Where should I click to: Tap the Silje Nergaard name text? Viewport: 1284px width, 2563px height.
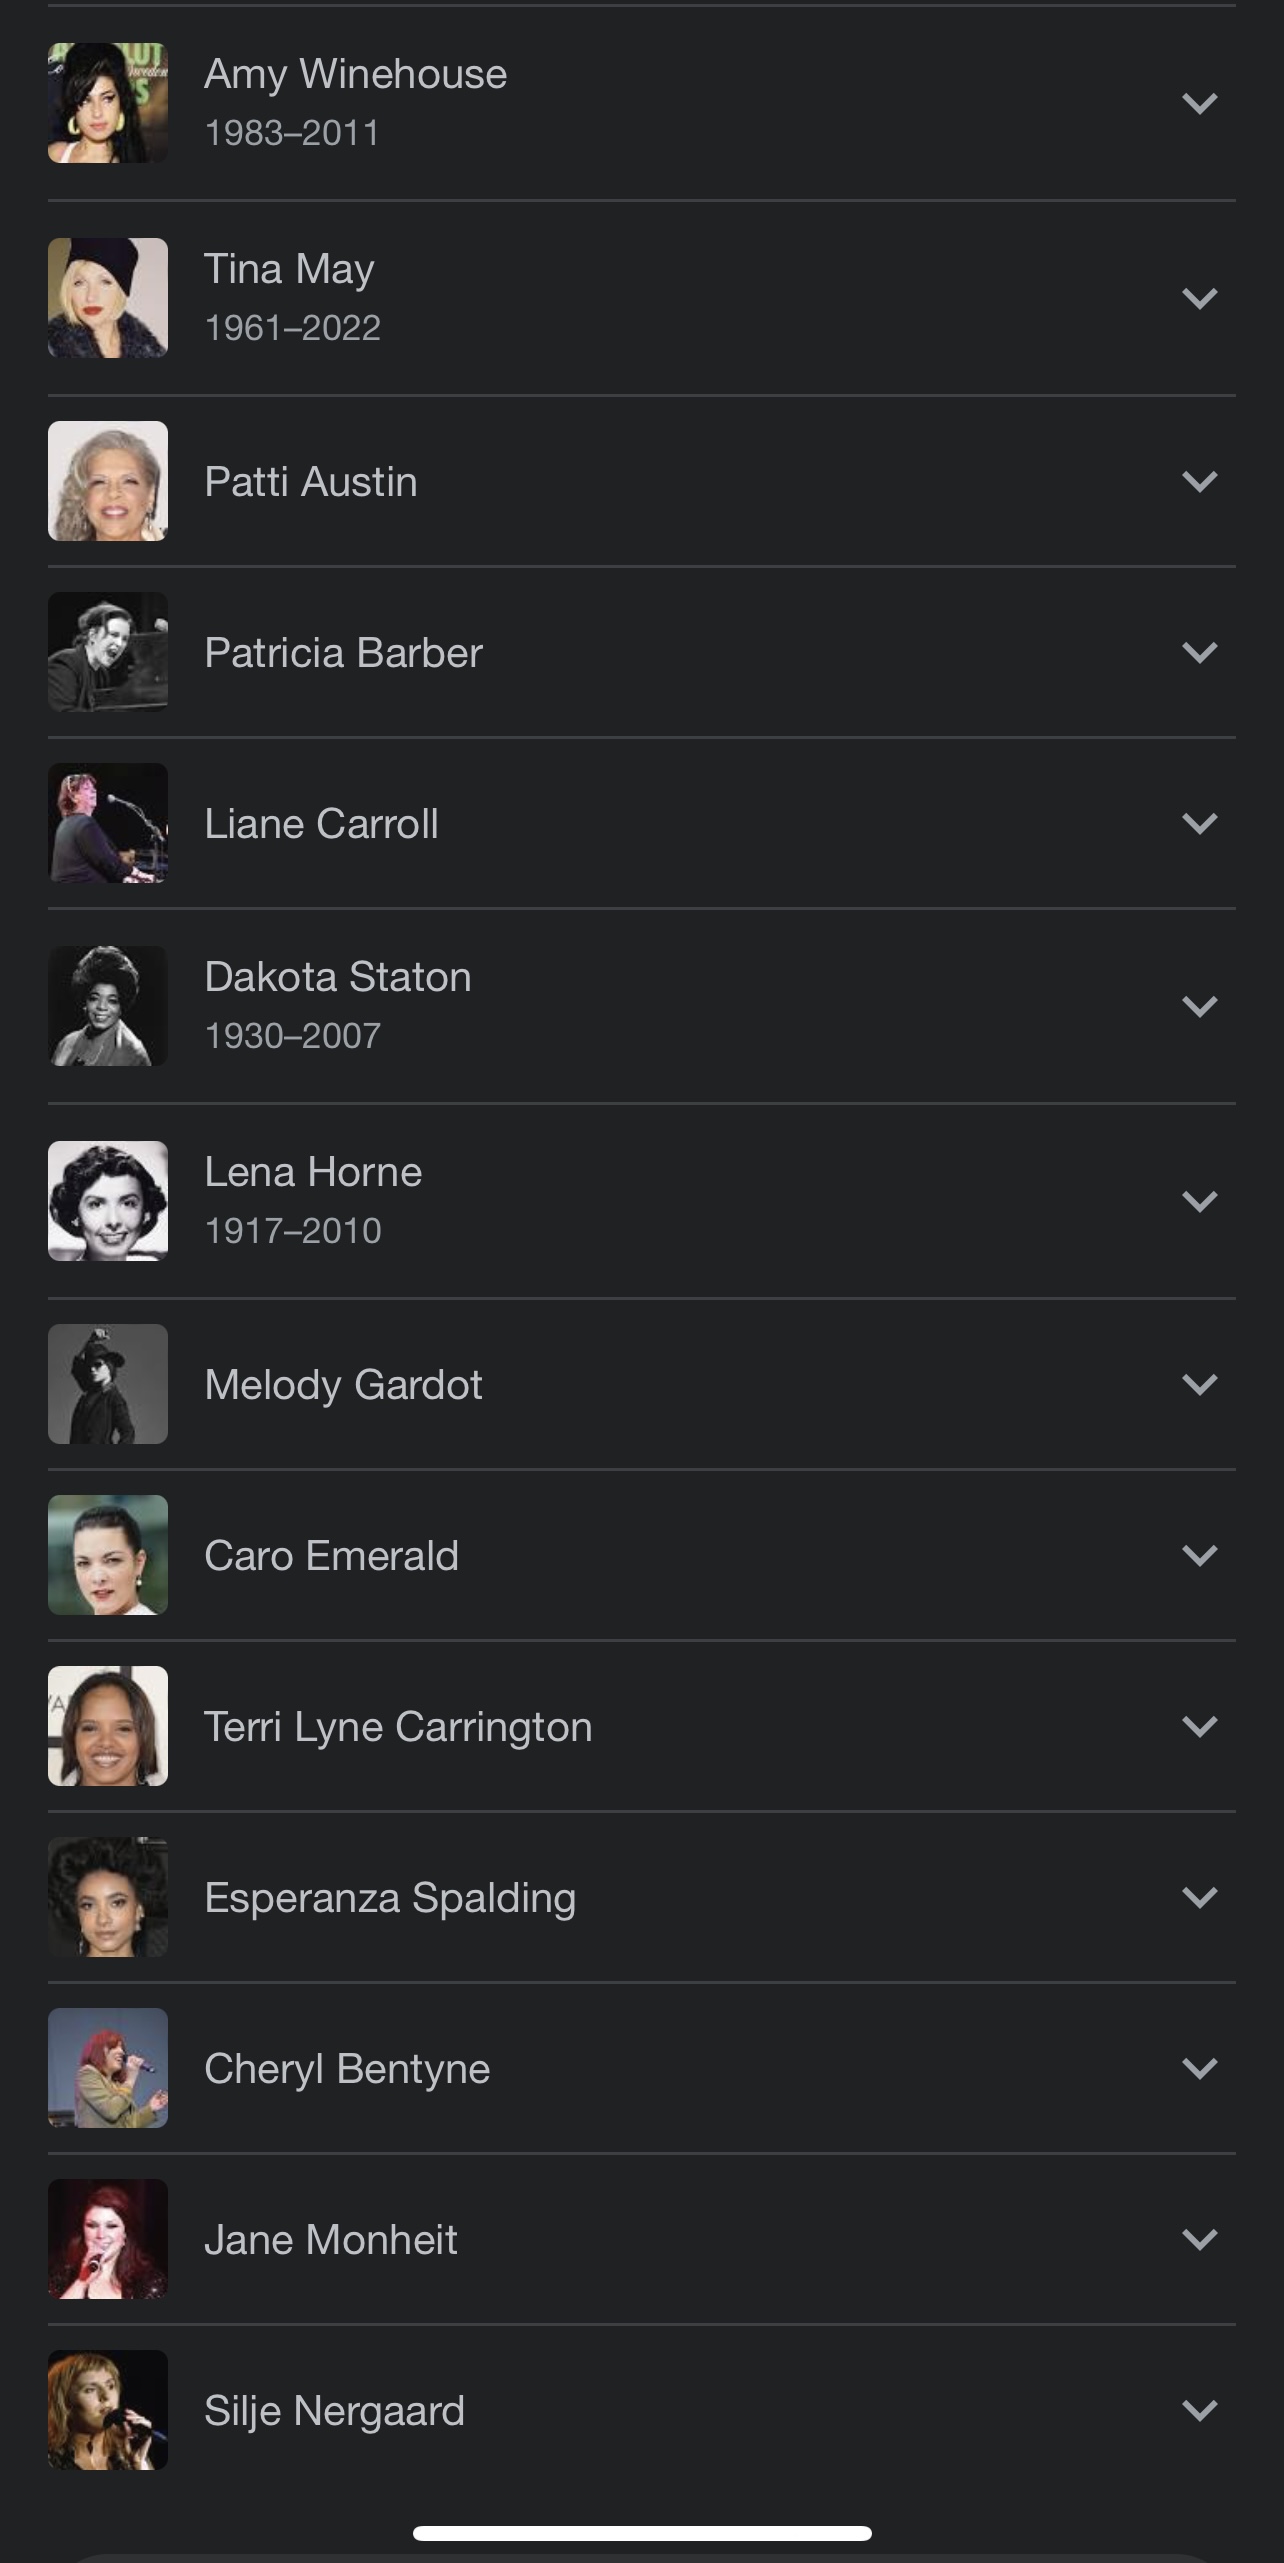334,2411
